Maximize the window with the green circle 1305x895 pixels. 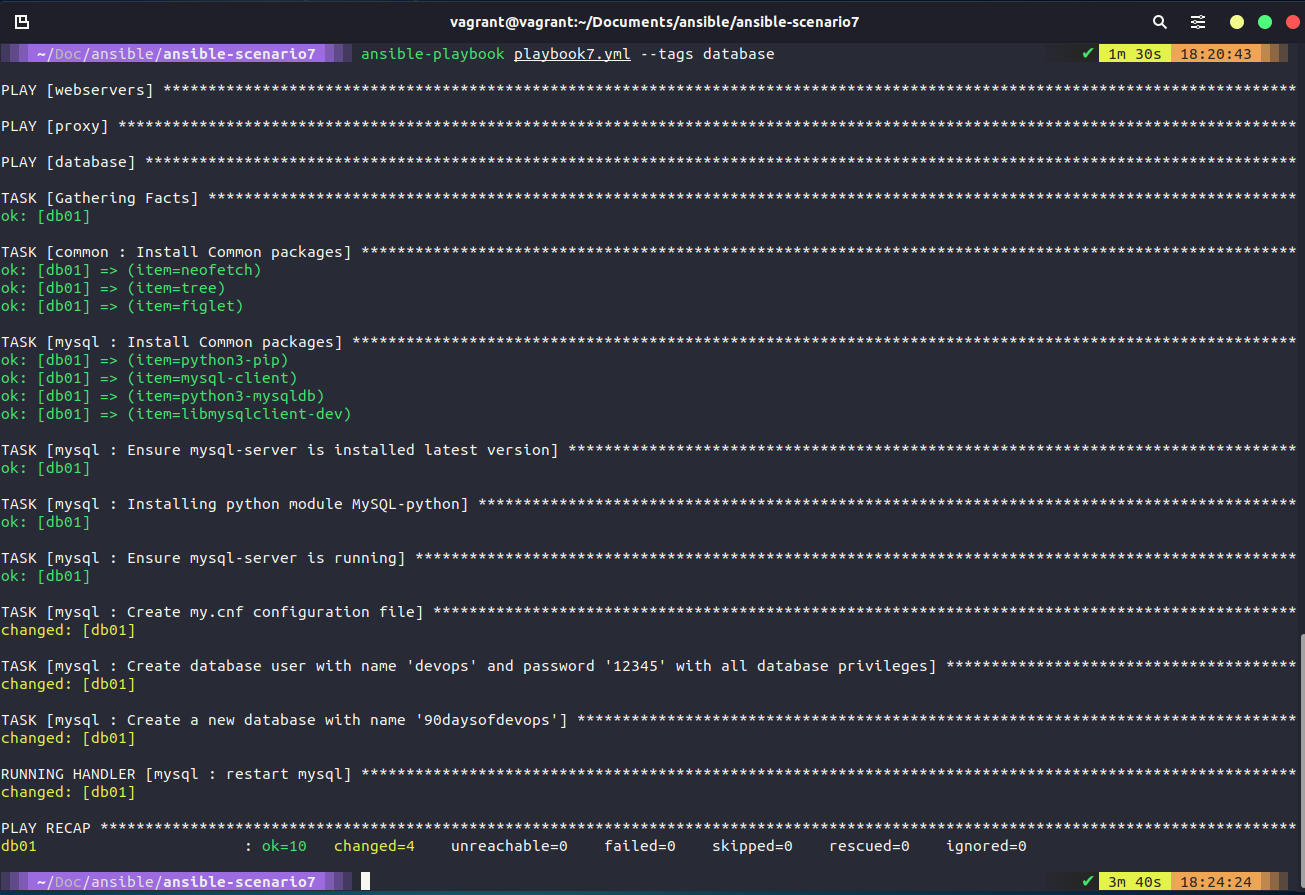tap(1264, 20)
